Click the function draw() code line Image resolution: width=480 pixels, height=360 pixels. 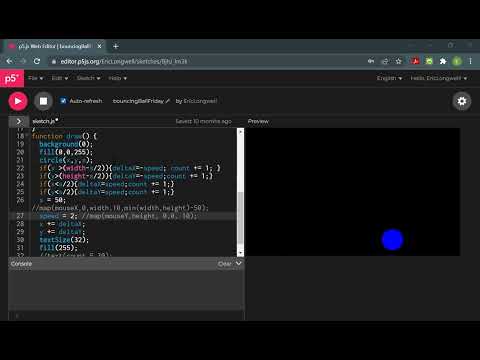[64, 136]
